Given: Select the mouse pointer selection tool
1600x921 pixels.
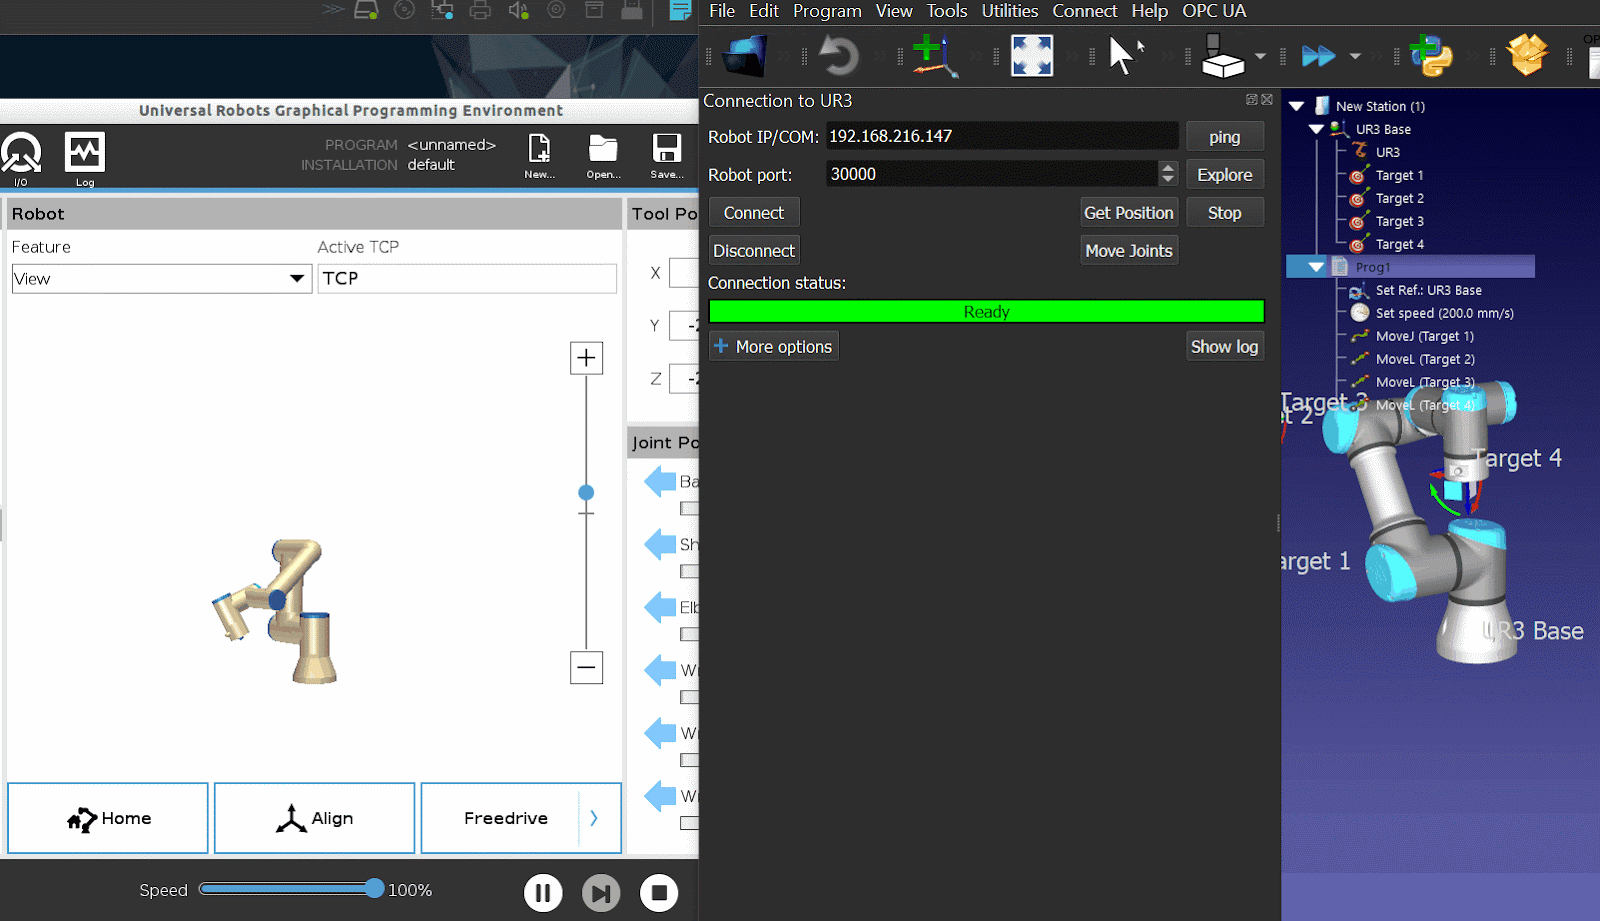Looking at the screenshot, I should 1125,56.
